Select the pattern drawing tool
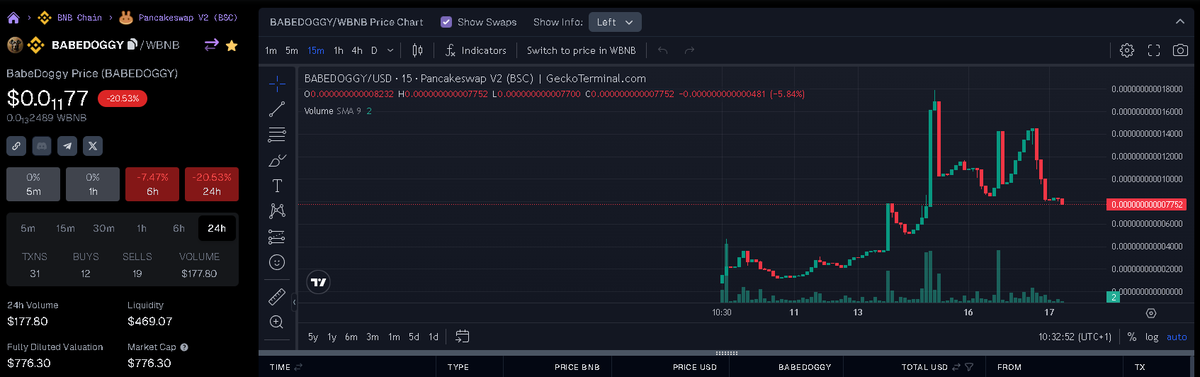 [x=277, y=211]
